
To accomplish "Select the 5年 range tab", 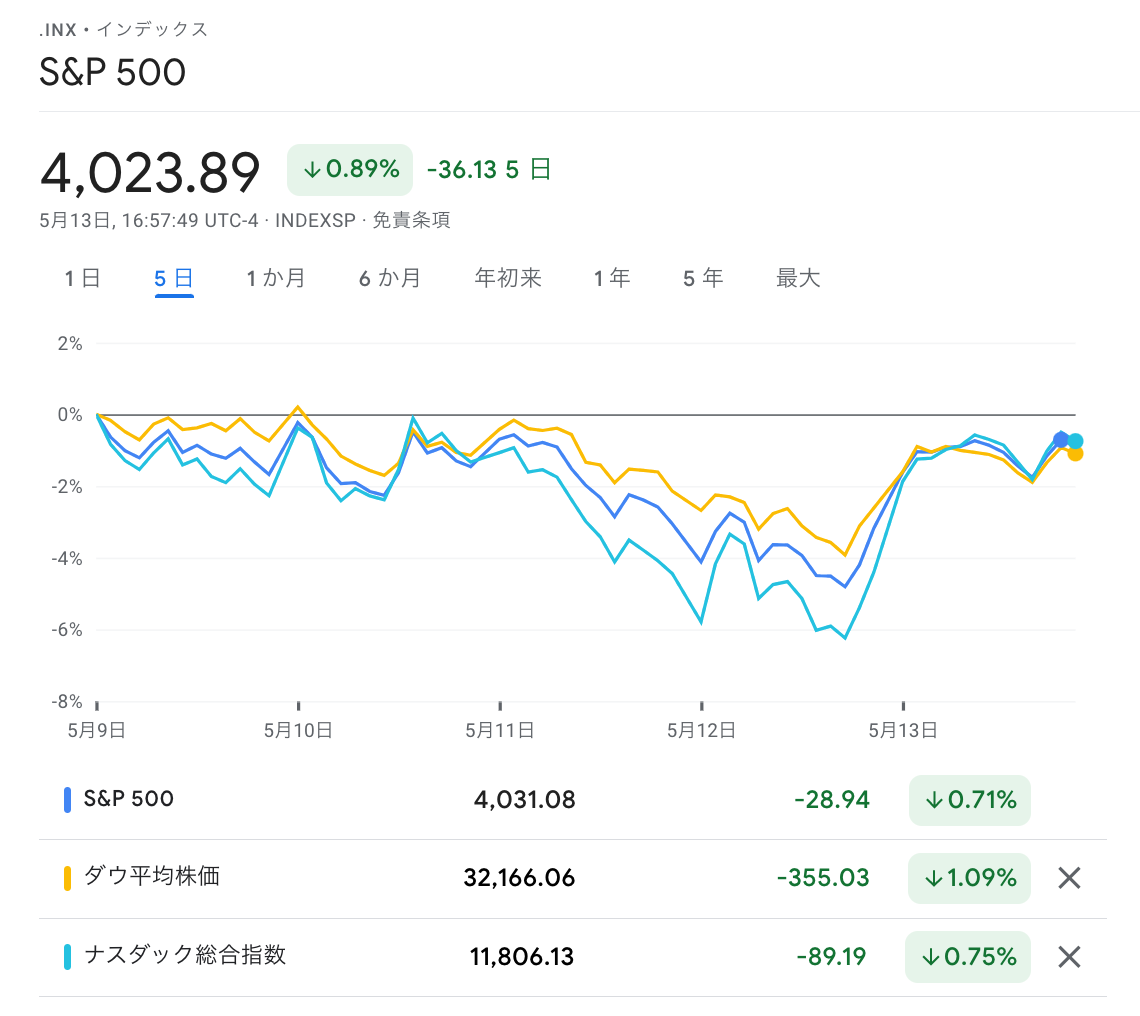I will click(703, 278).
